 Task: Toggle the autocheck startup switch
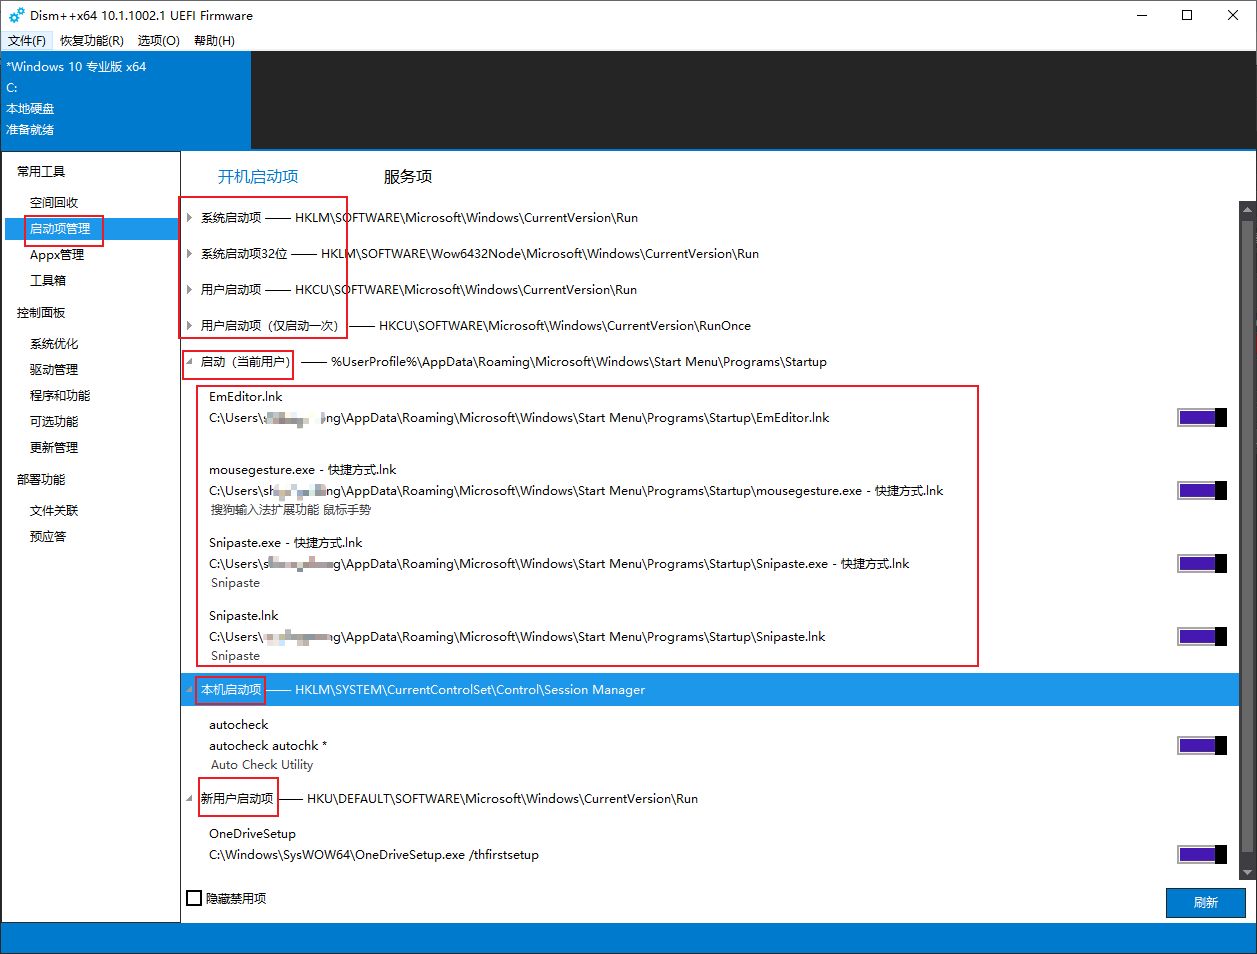tap(1201, 746)
